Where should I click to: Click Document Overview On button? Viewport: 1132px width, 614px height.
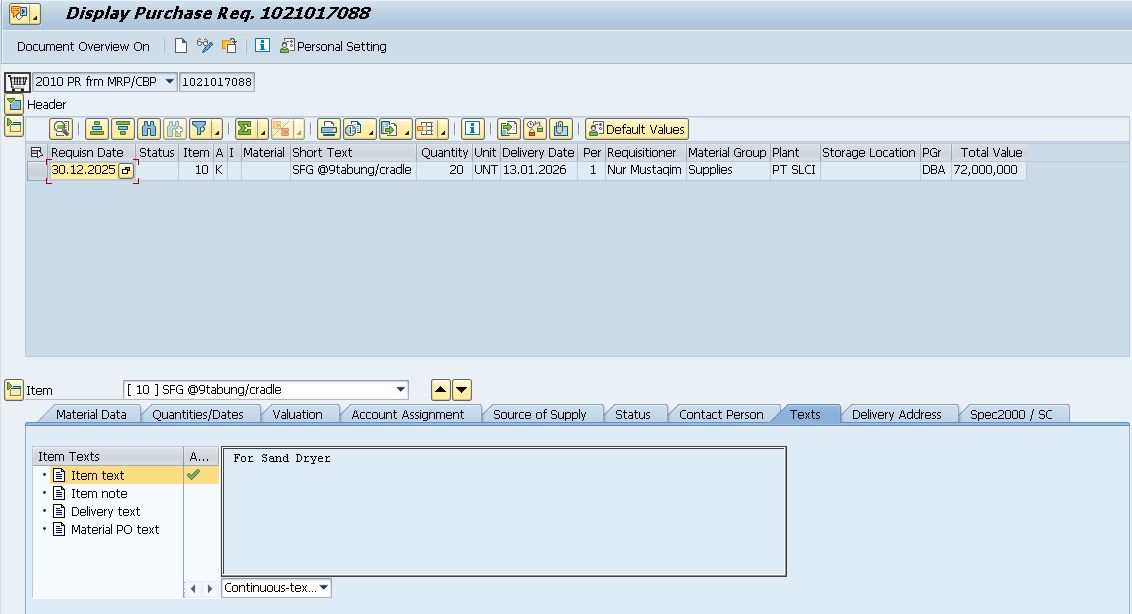(83, 46)
